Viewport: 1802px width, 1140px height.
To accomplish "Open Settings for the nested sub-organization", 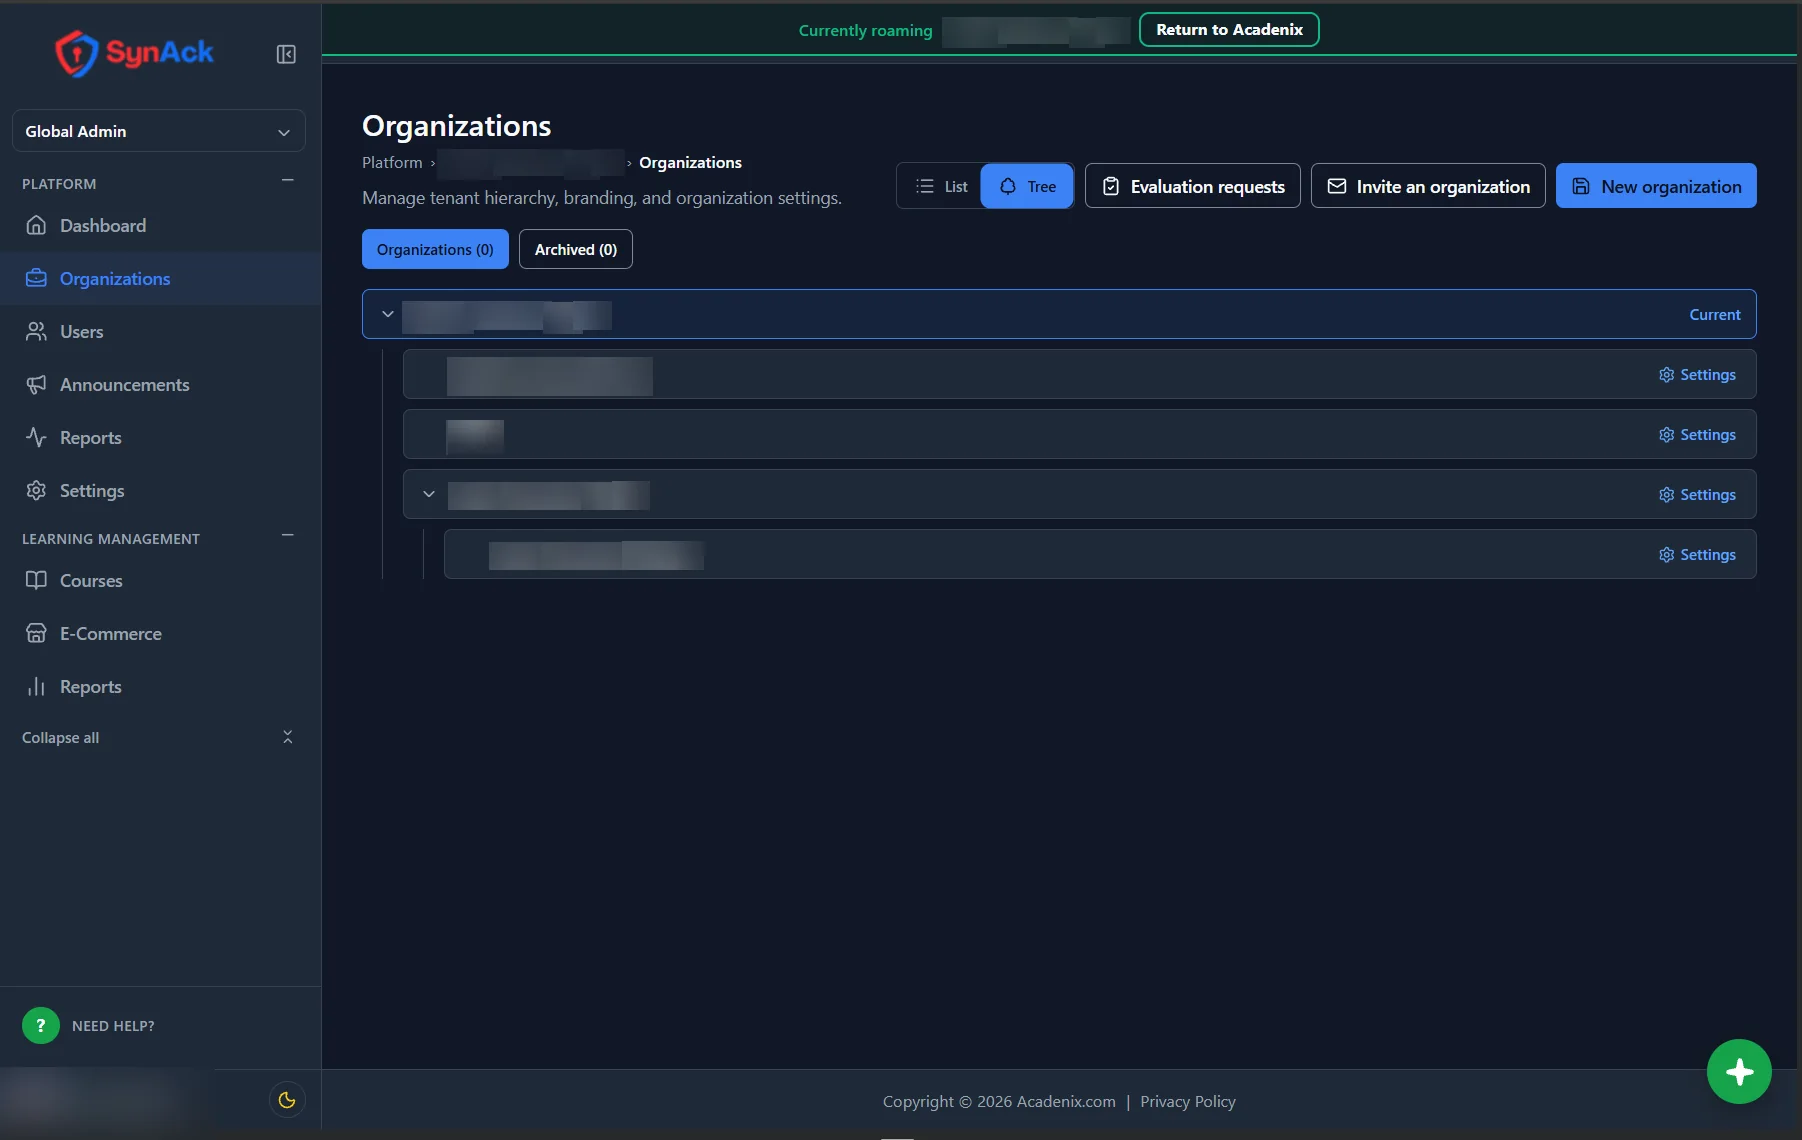I will coord(1697,555).
